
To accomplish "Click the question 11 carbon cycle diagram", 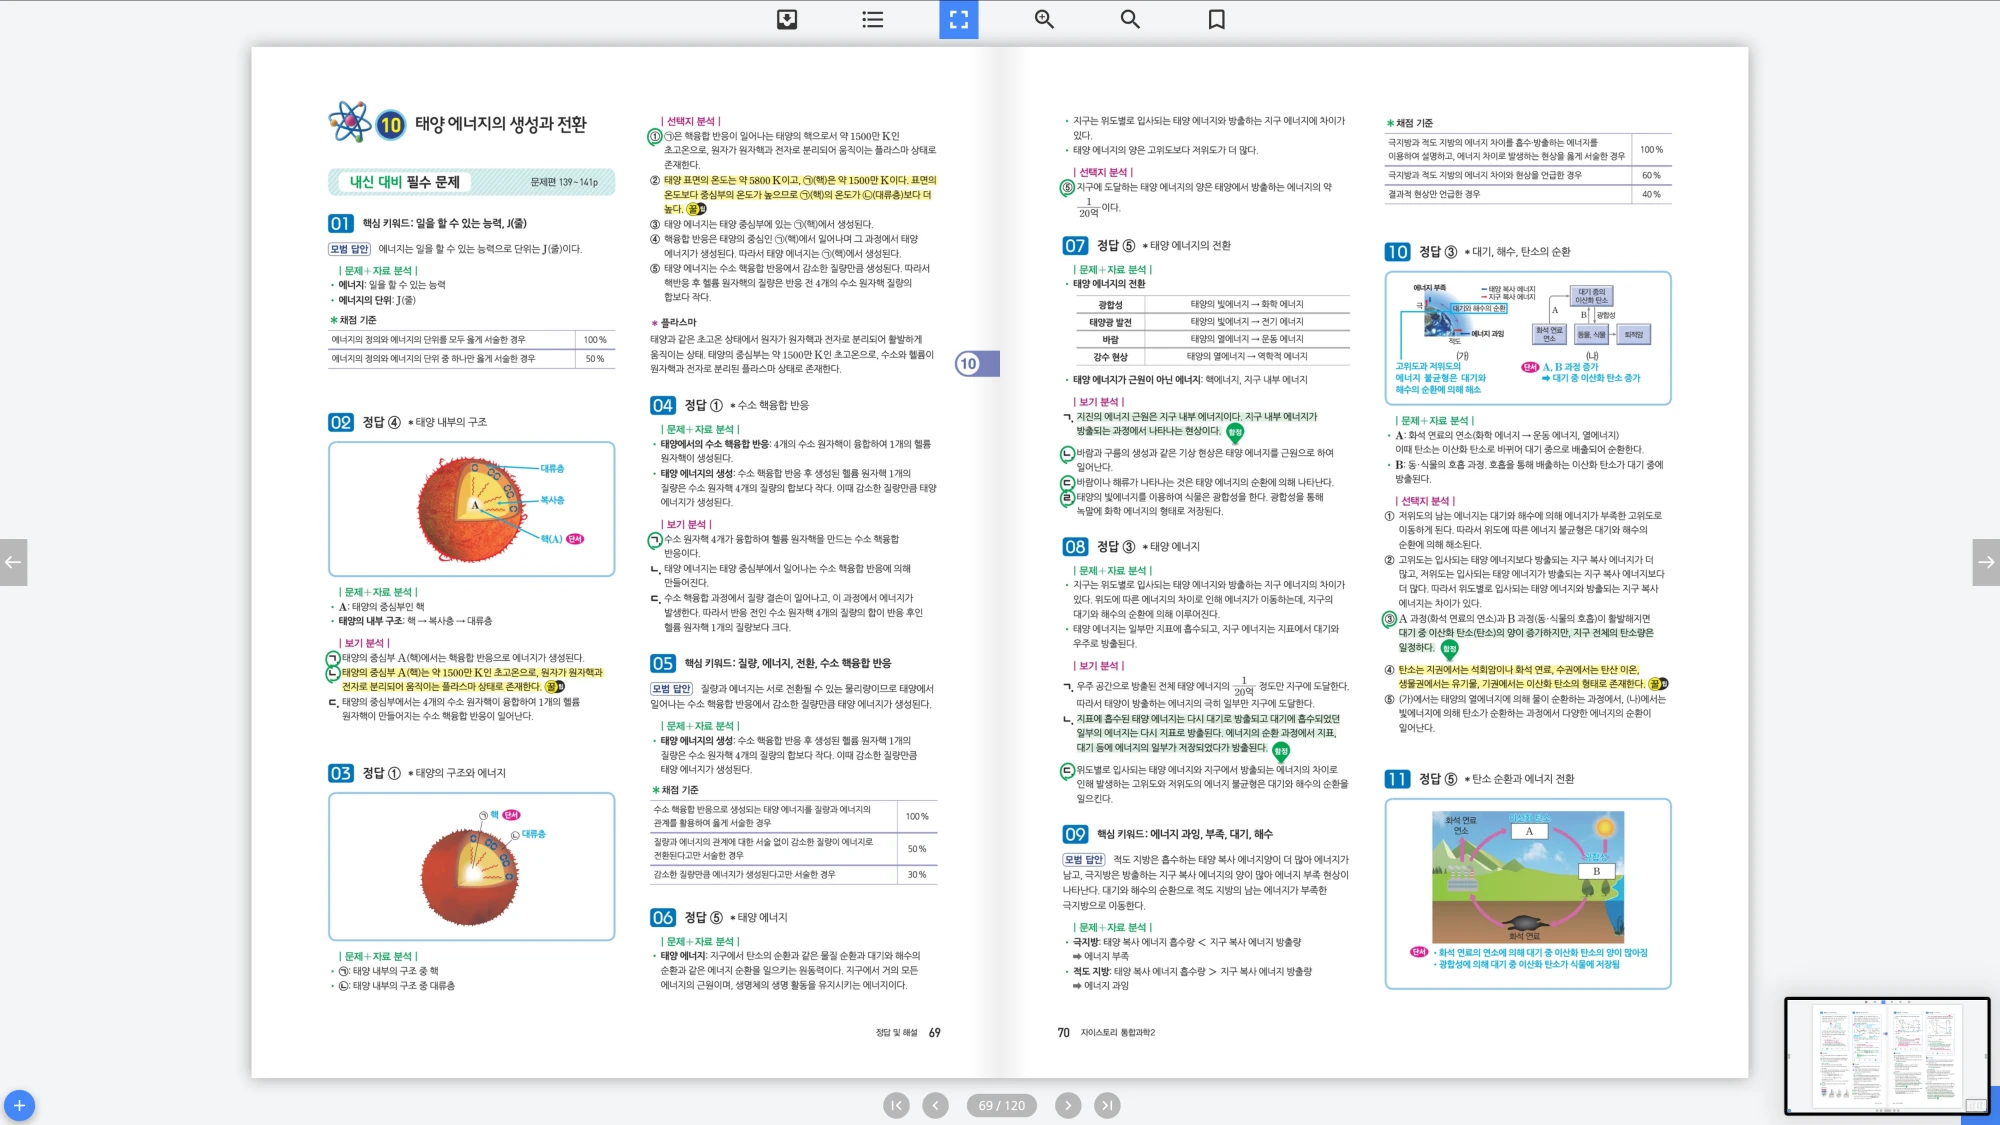I will pos(1527,877).
